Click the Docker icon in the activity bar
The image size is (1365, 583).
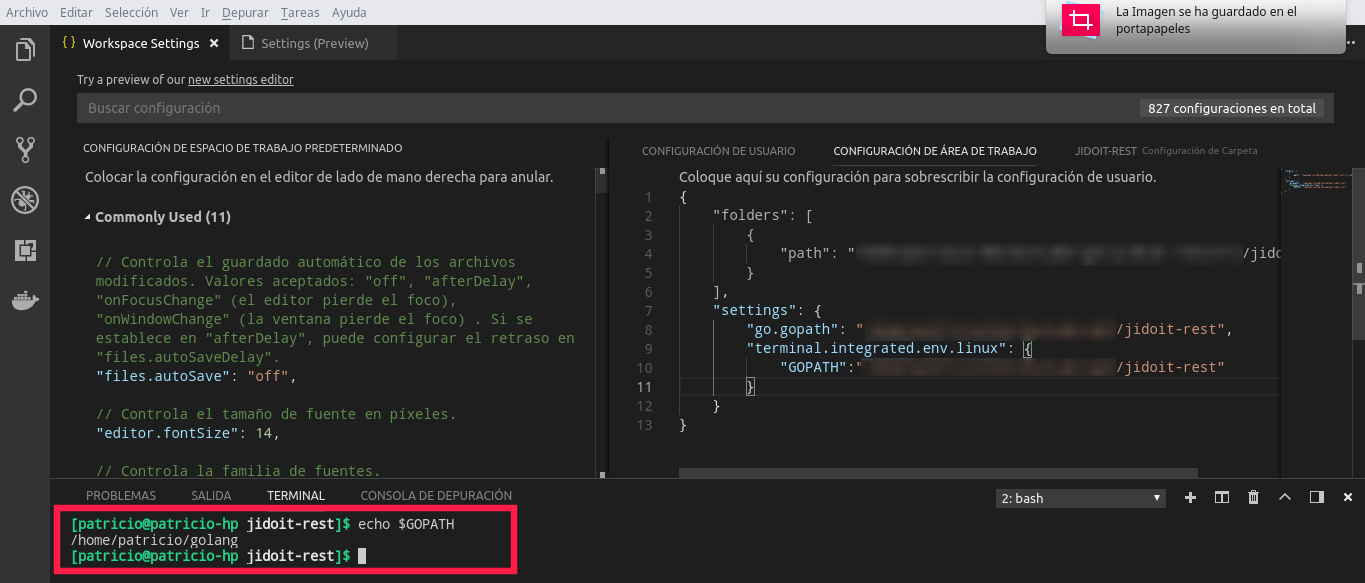[x=25, y=300]
